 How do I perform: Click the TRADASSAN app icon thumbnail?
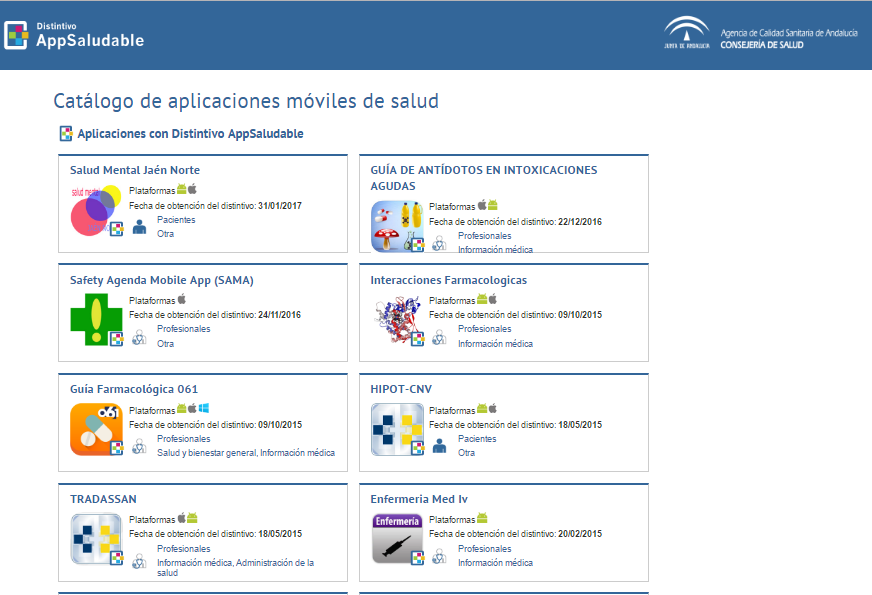pos(96,539)
